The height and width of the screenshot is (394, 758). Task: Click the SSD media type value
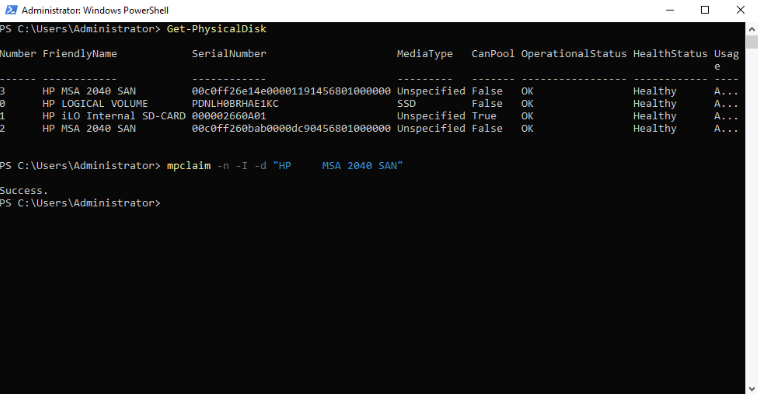coord(406,103)
